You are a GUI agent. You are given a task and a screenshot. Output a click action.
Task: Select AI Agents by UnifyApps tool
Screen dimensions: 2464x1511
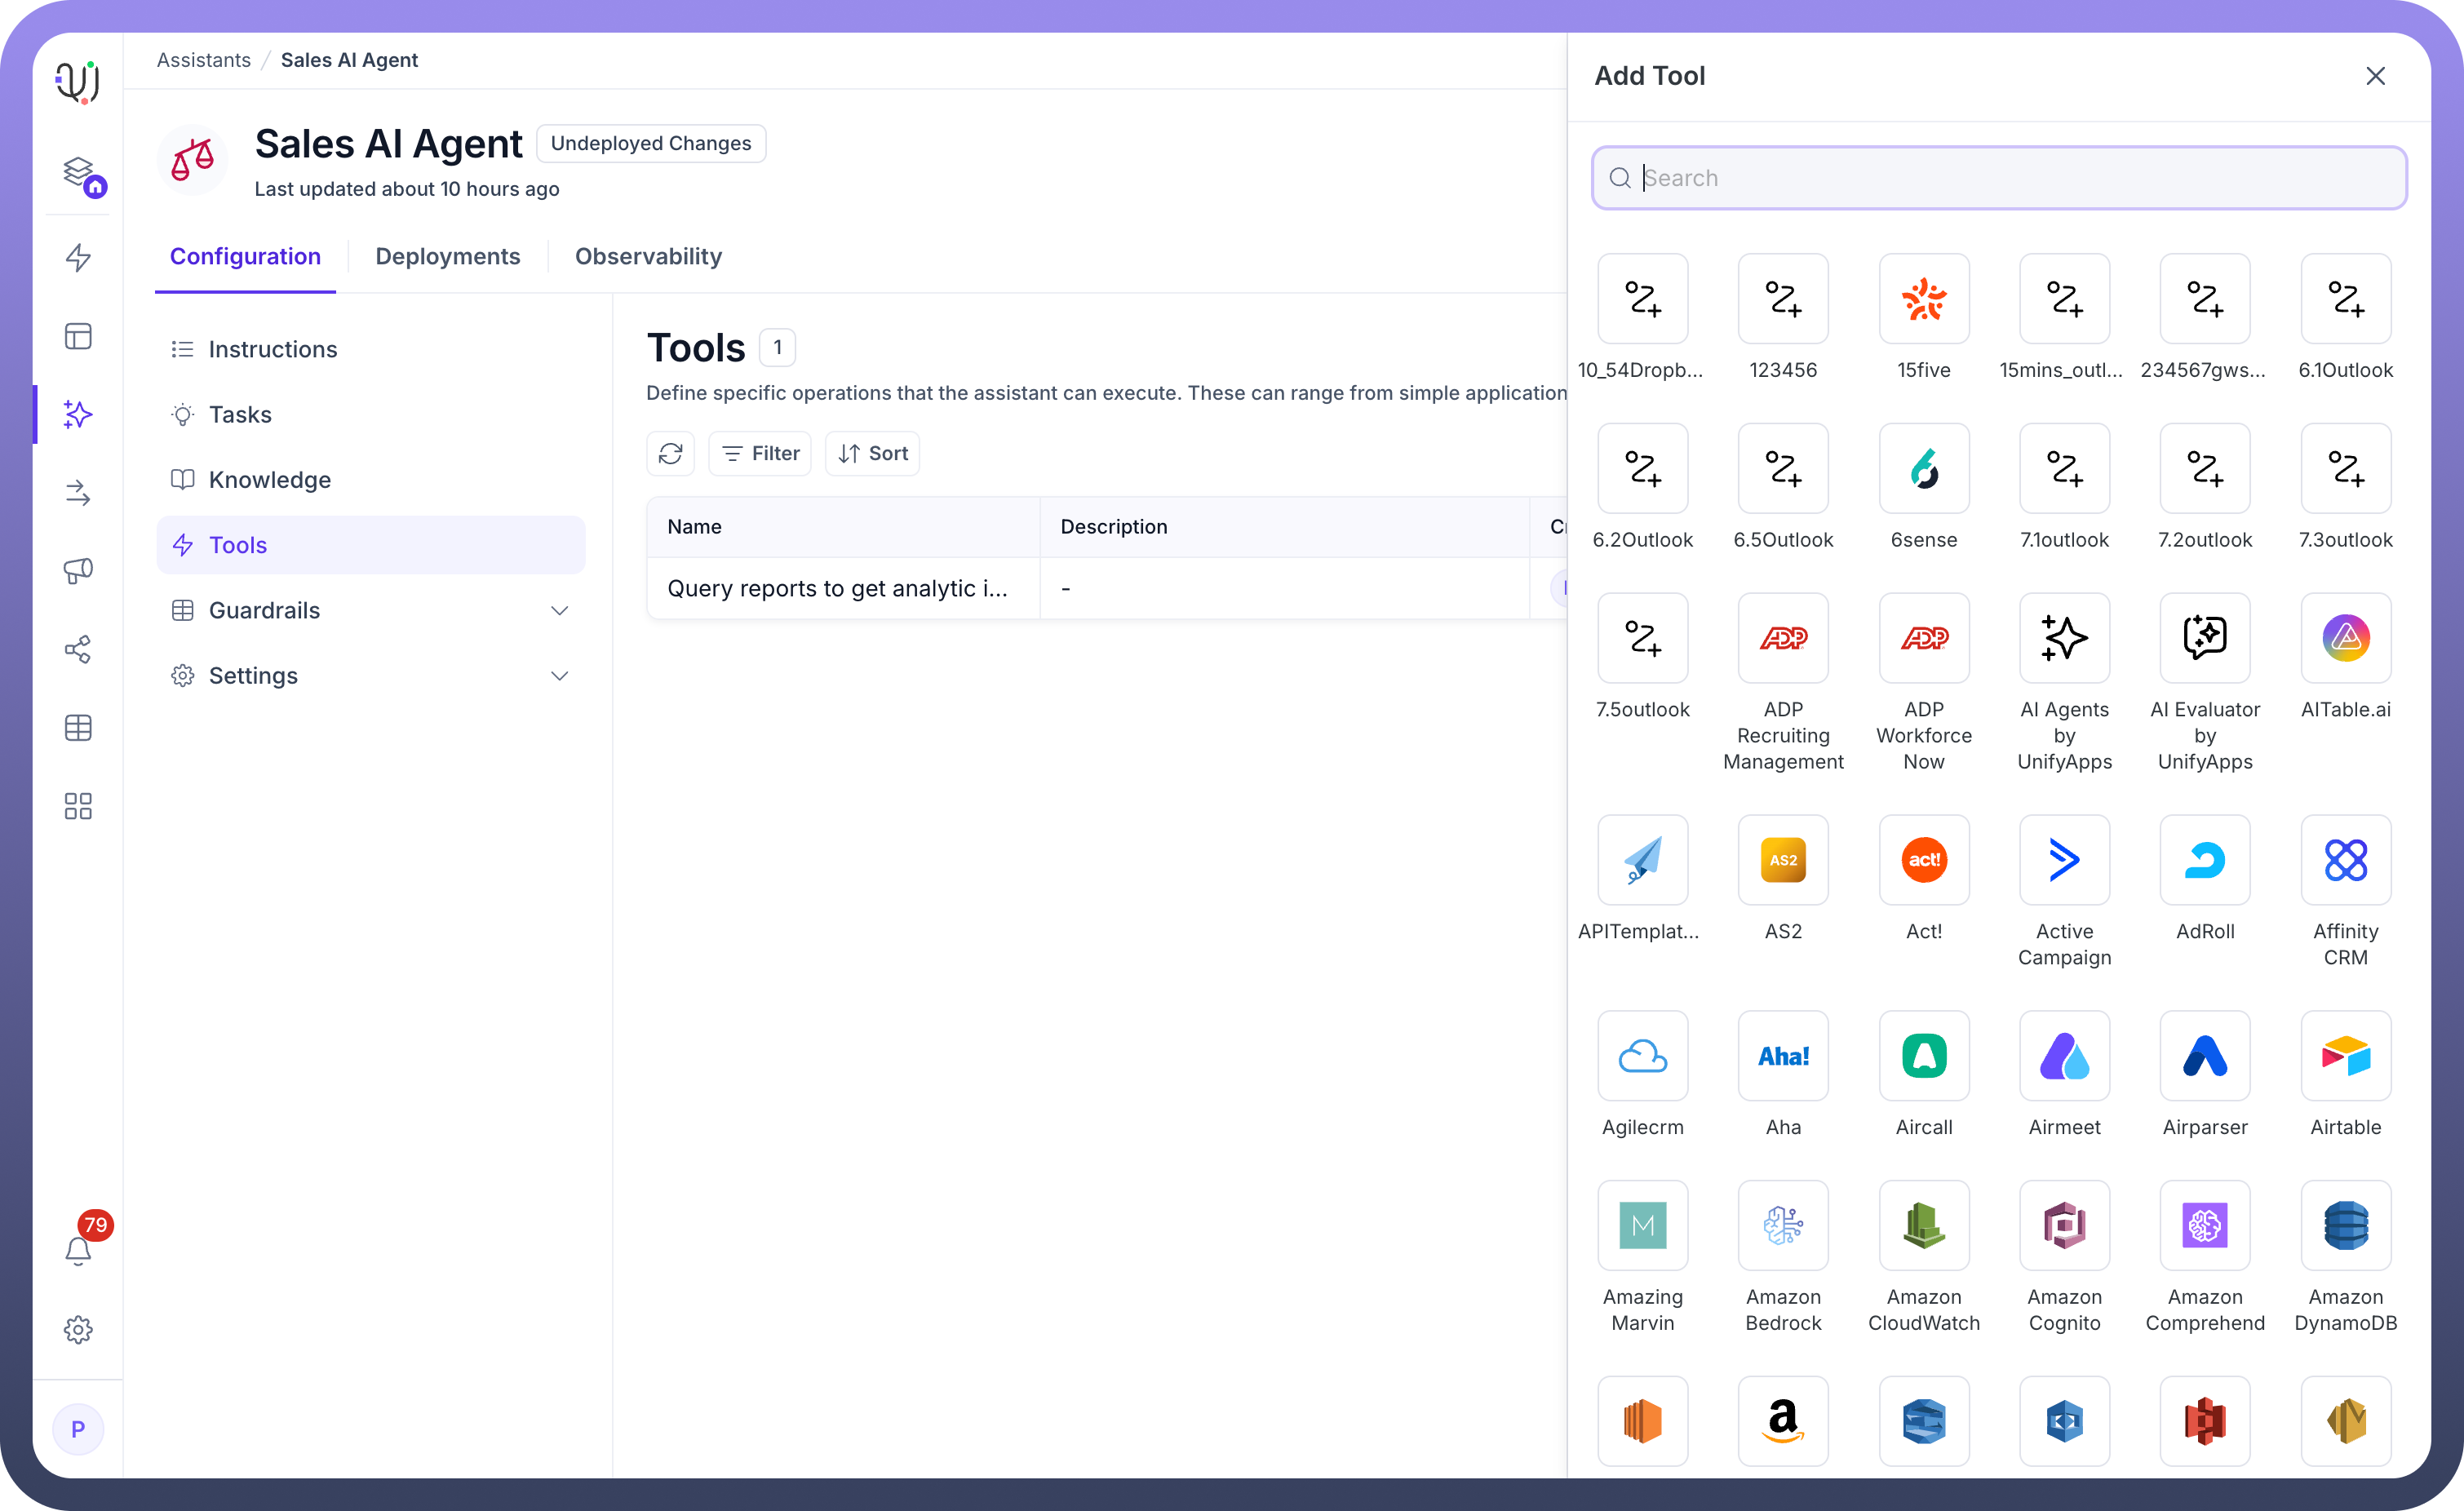pos(2064,639)
